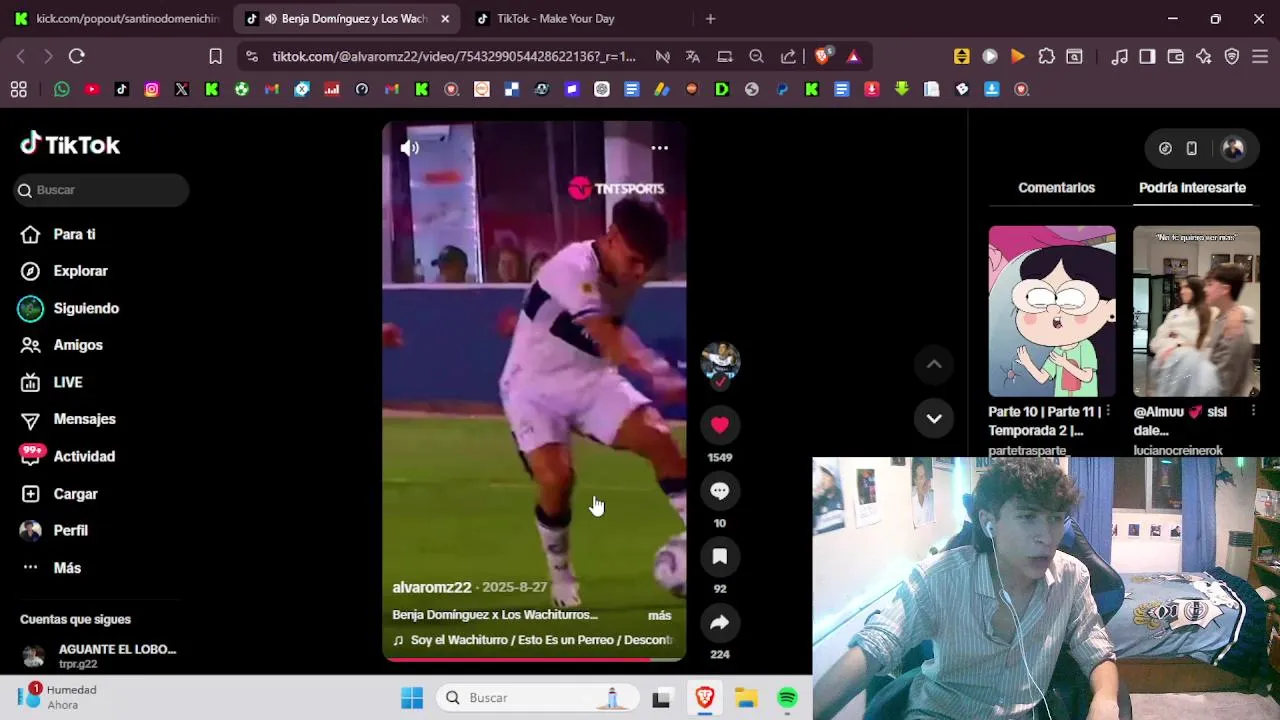This screenshot has height=720, width=1280.
Task: Go to the next video arrow
Action: pyautogui.click(x=934, y=419)
